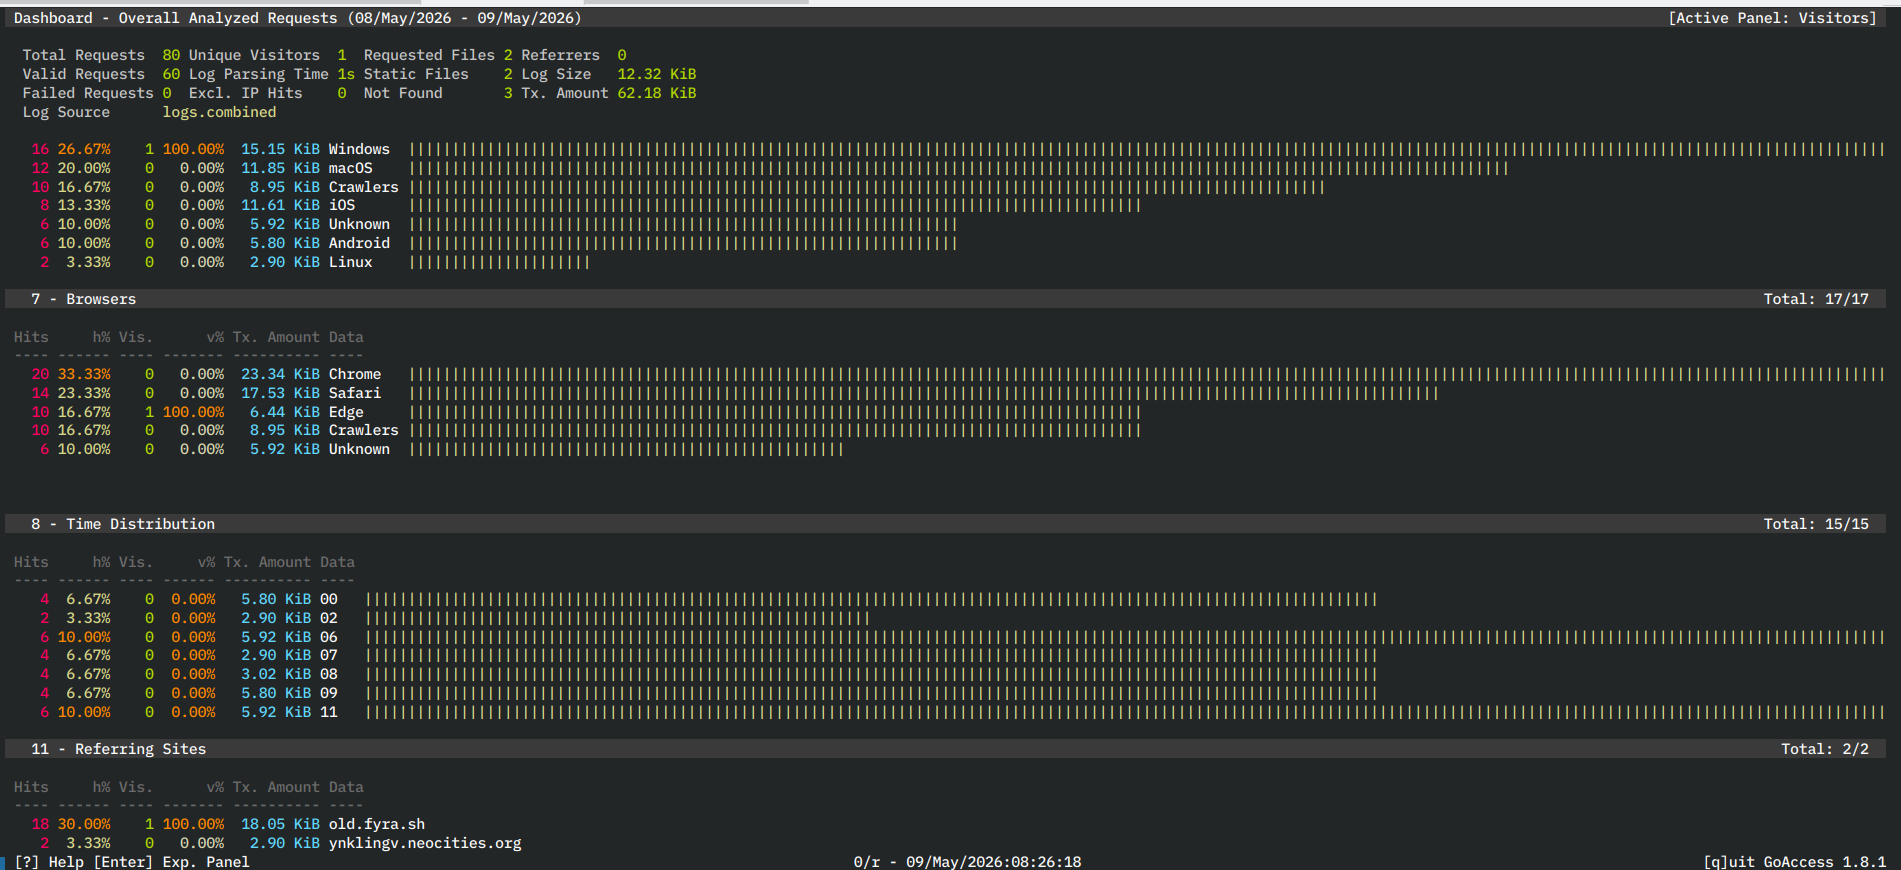Click the '62.18 KiB' Tx. Amount value
The image size is (1901, 870).
click(x=657, y=93)
